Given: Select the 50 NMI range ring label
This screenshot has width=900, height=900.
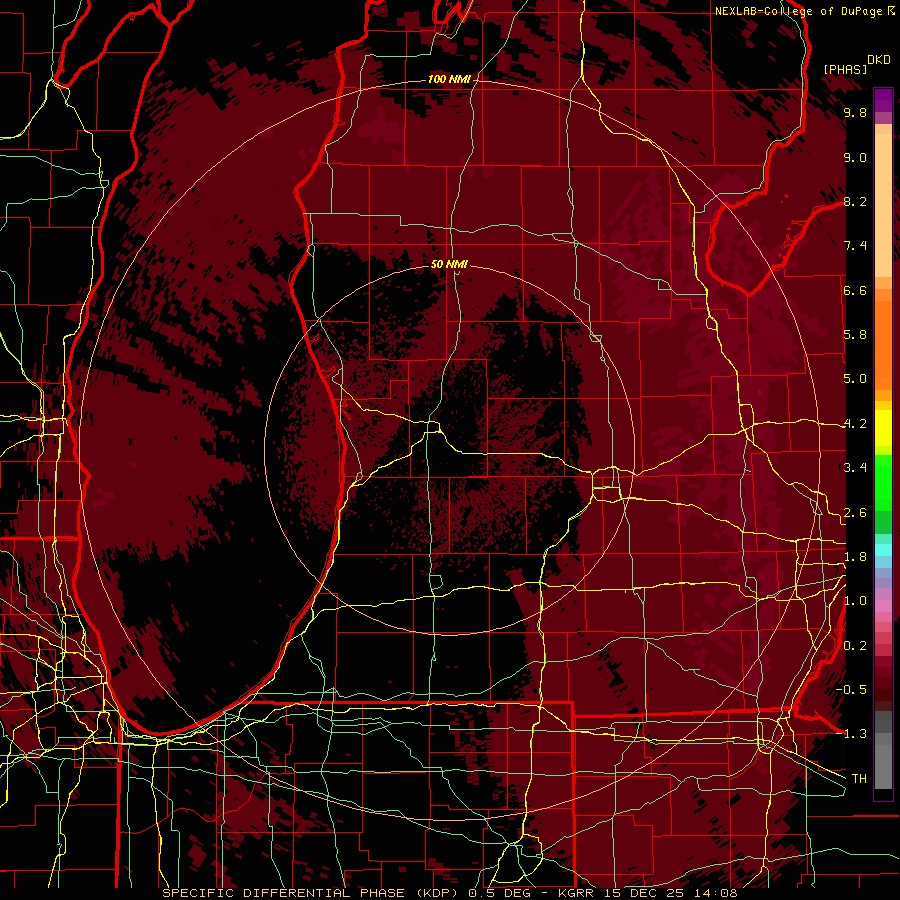Looking at the screenshot, I should click(x=449, y=264).
